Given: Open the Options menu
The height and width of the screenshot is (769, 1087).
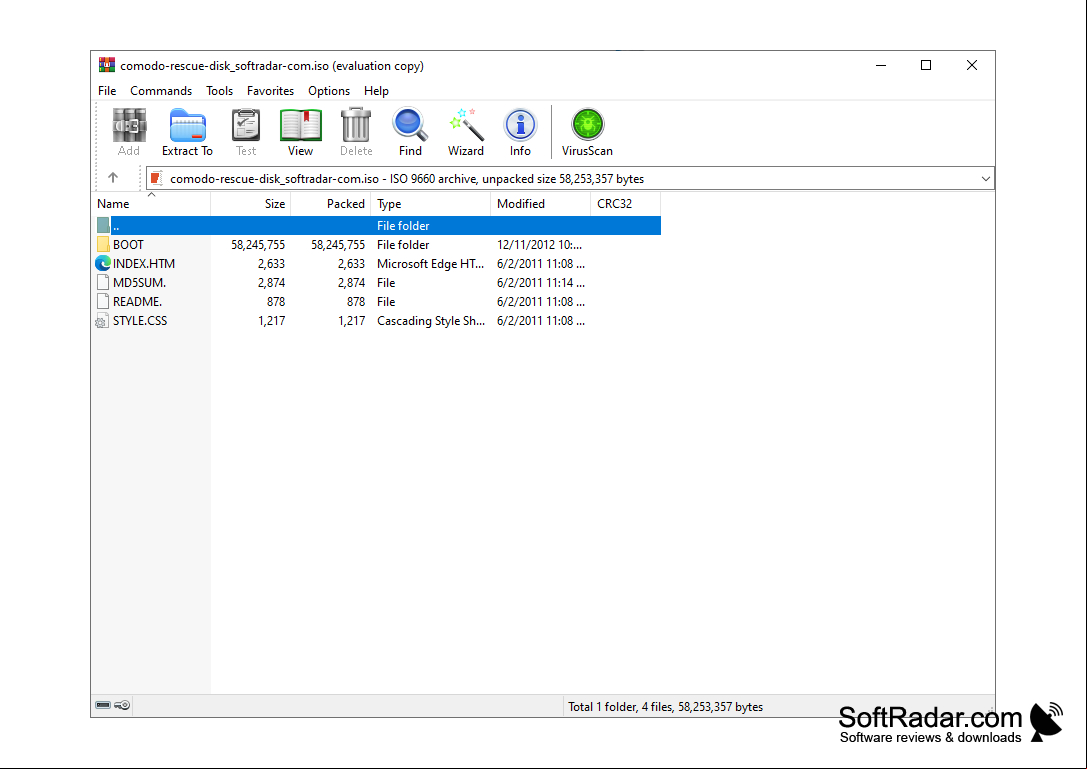Looking at the screenshot, I should point(329,91).
